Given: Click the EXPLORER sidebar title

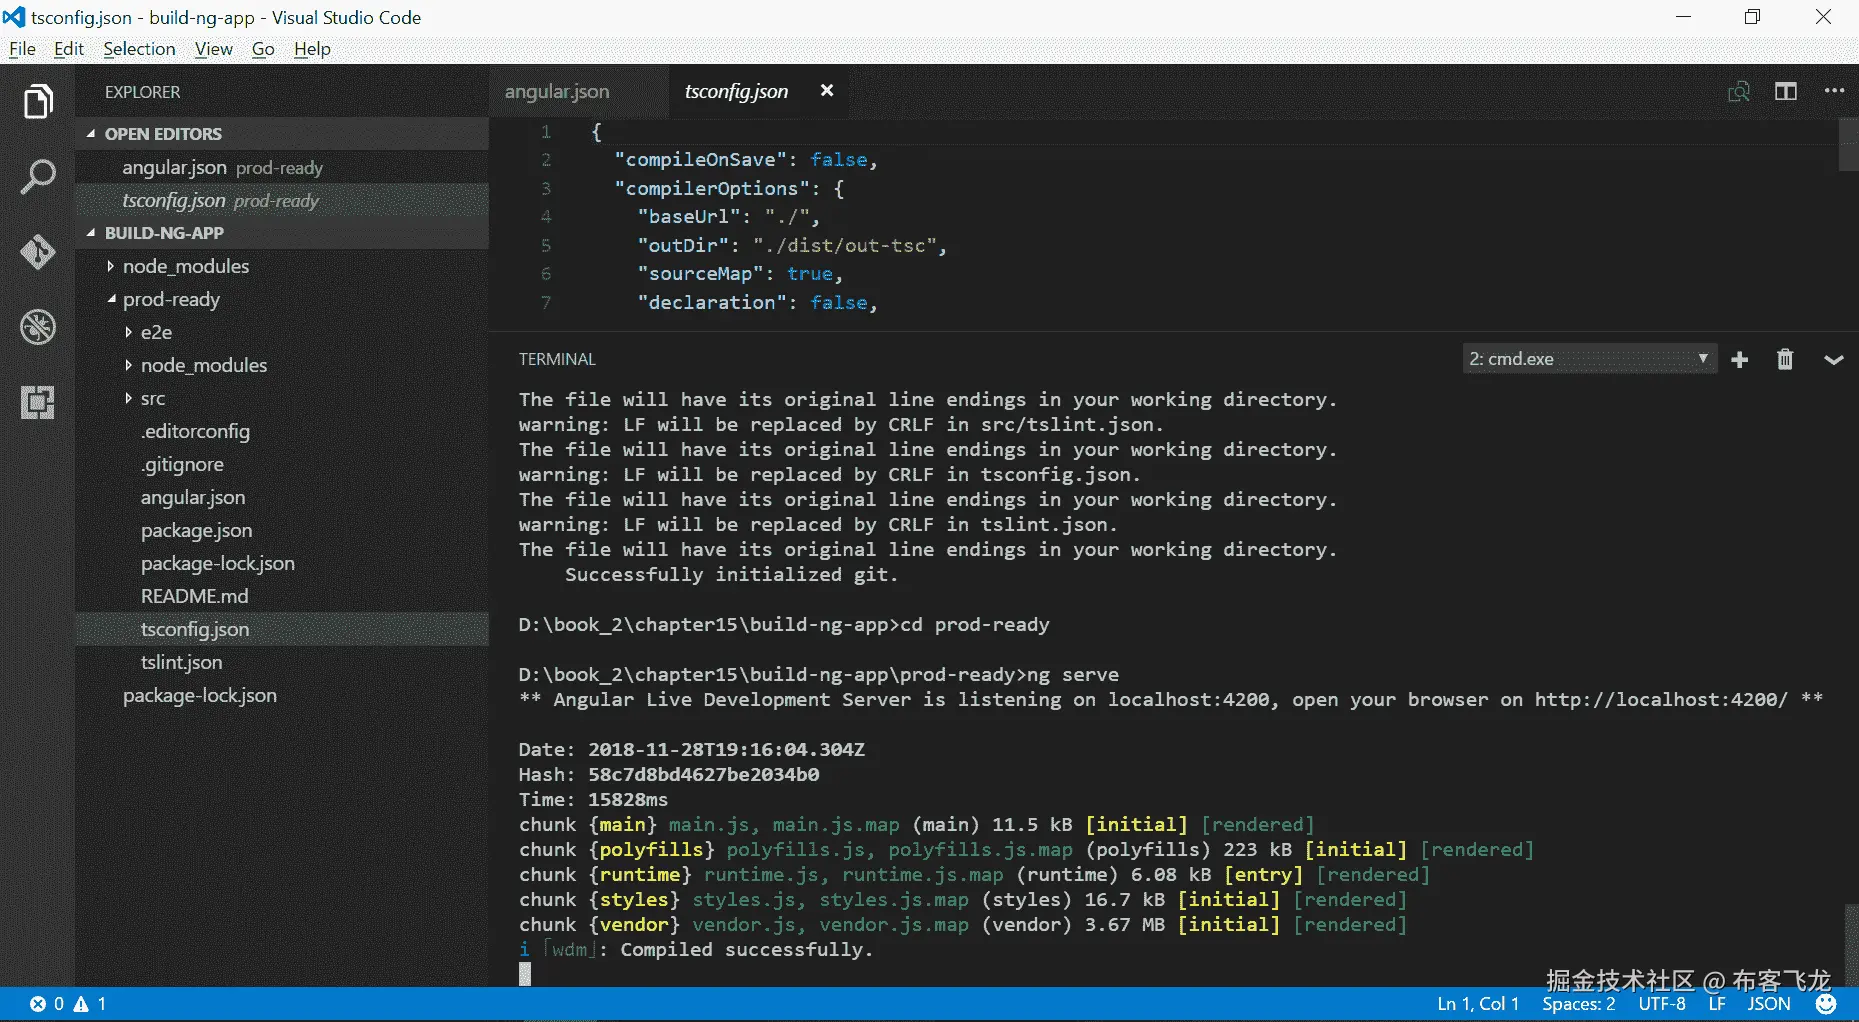Looking at the screenshot, I should click(143, 92).
